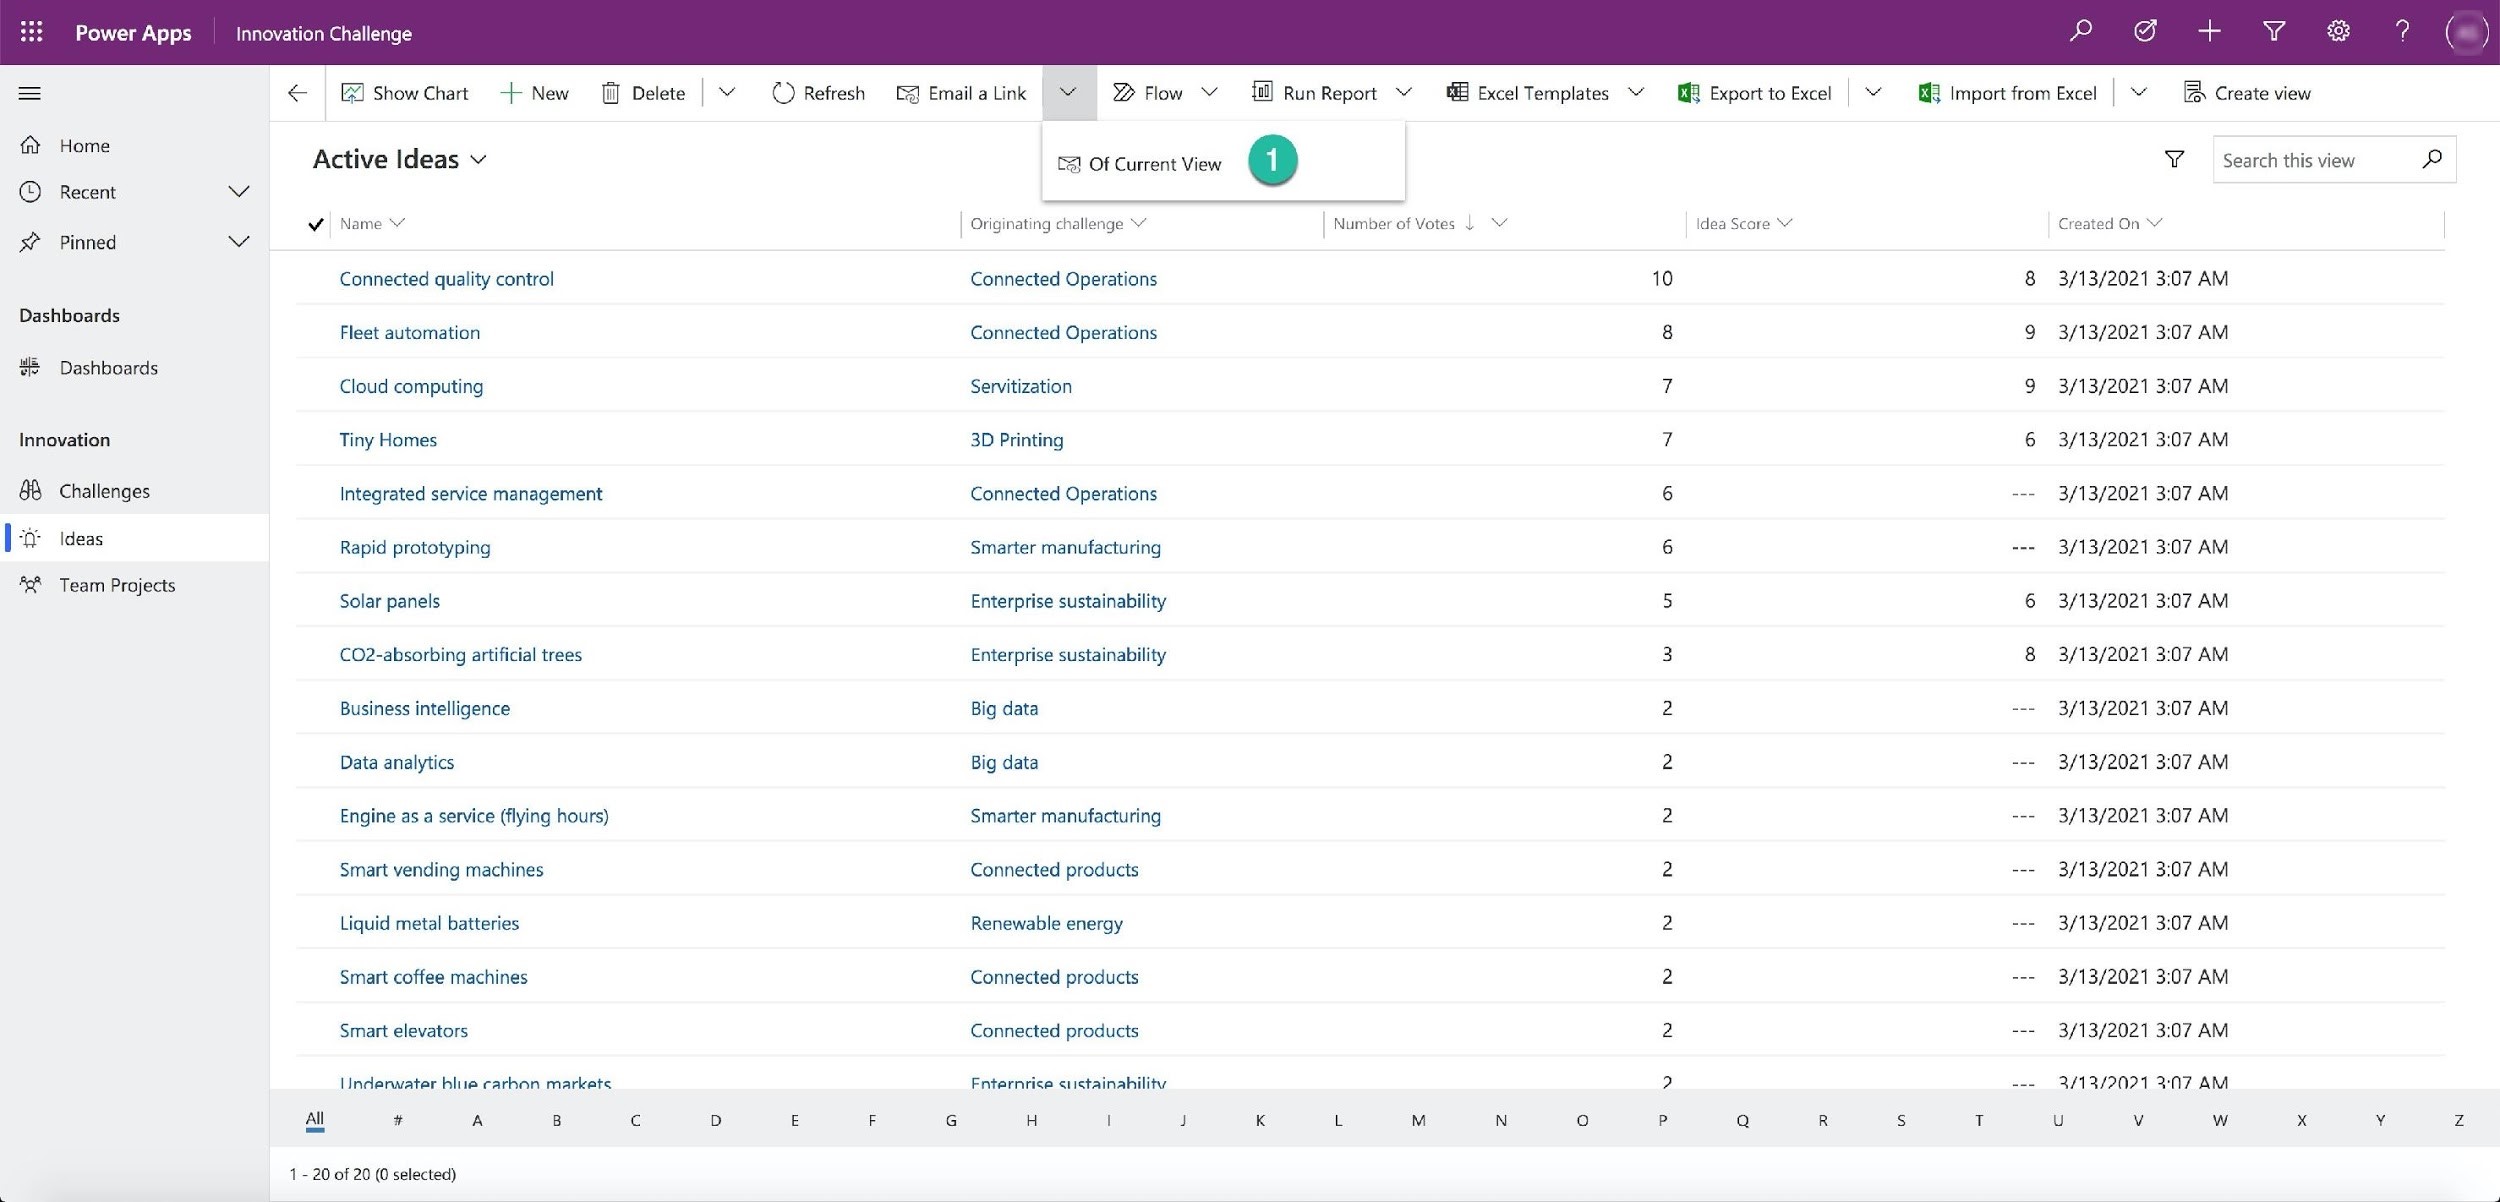Open the 3D Printing challenge link
The height and width of the screenshot is (1202, 2500).
1016,440
